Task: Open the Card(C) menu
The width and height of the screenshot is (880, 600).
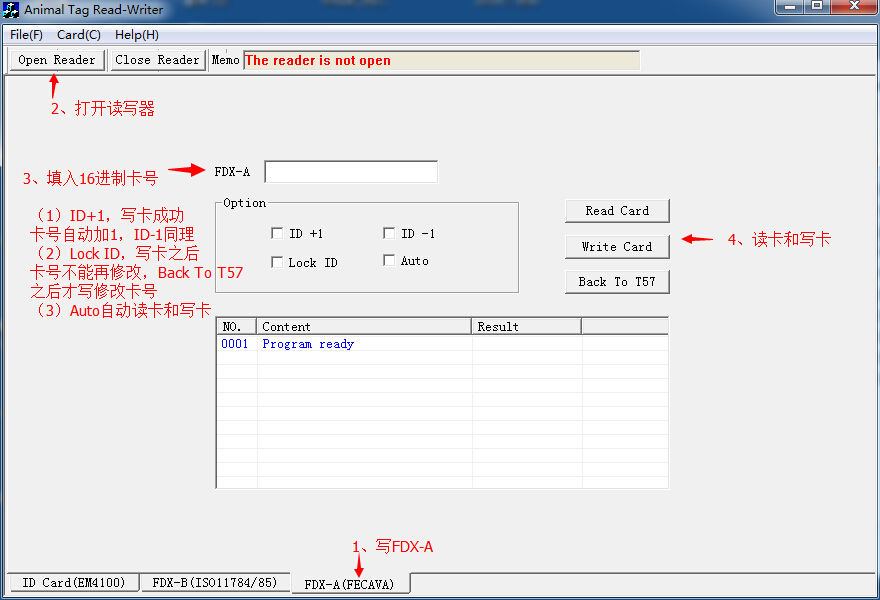Action: [79, 35]
